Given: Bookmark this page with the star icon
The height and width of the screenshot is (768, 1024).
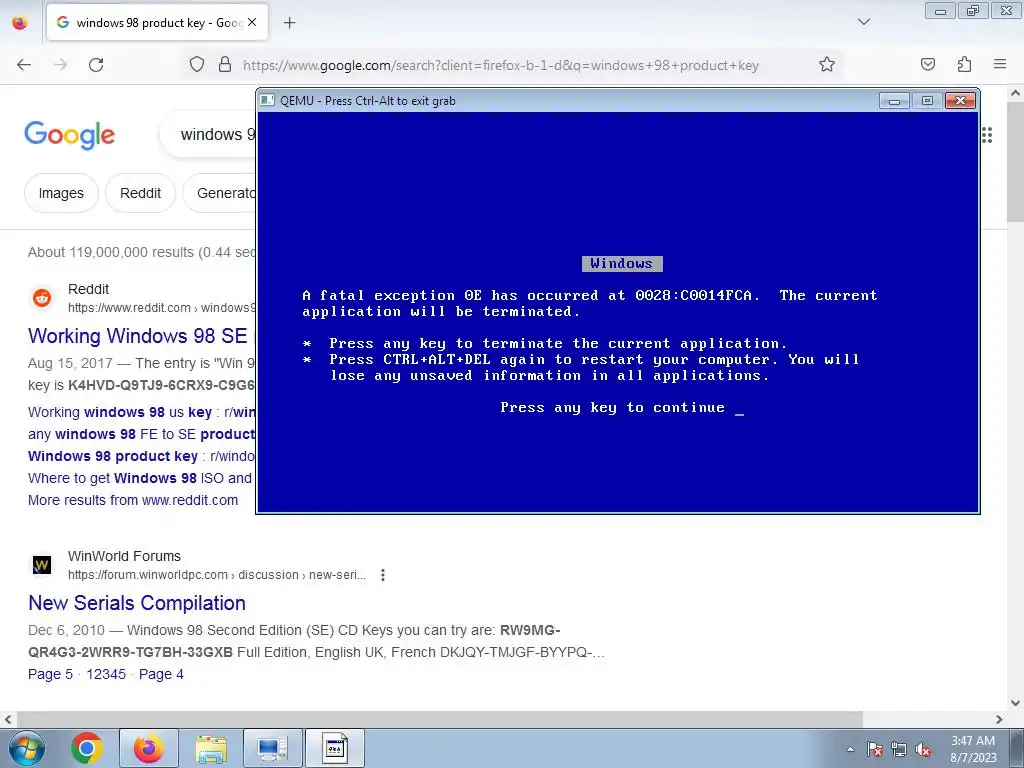Looking at the screenshot, I should [x=827, y=65].
